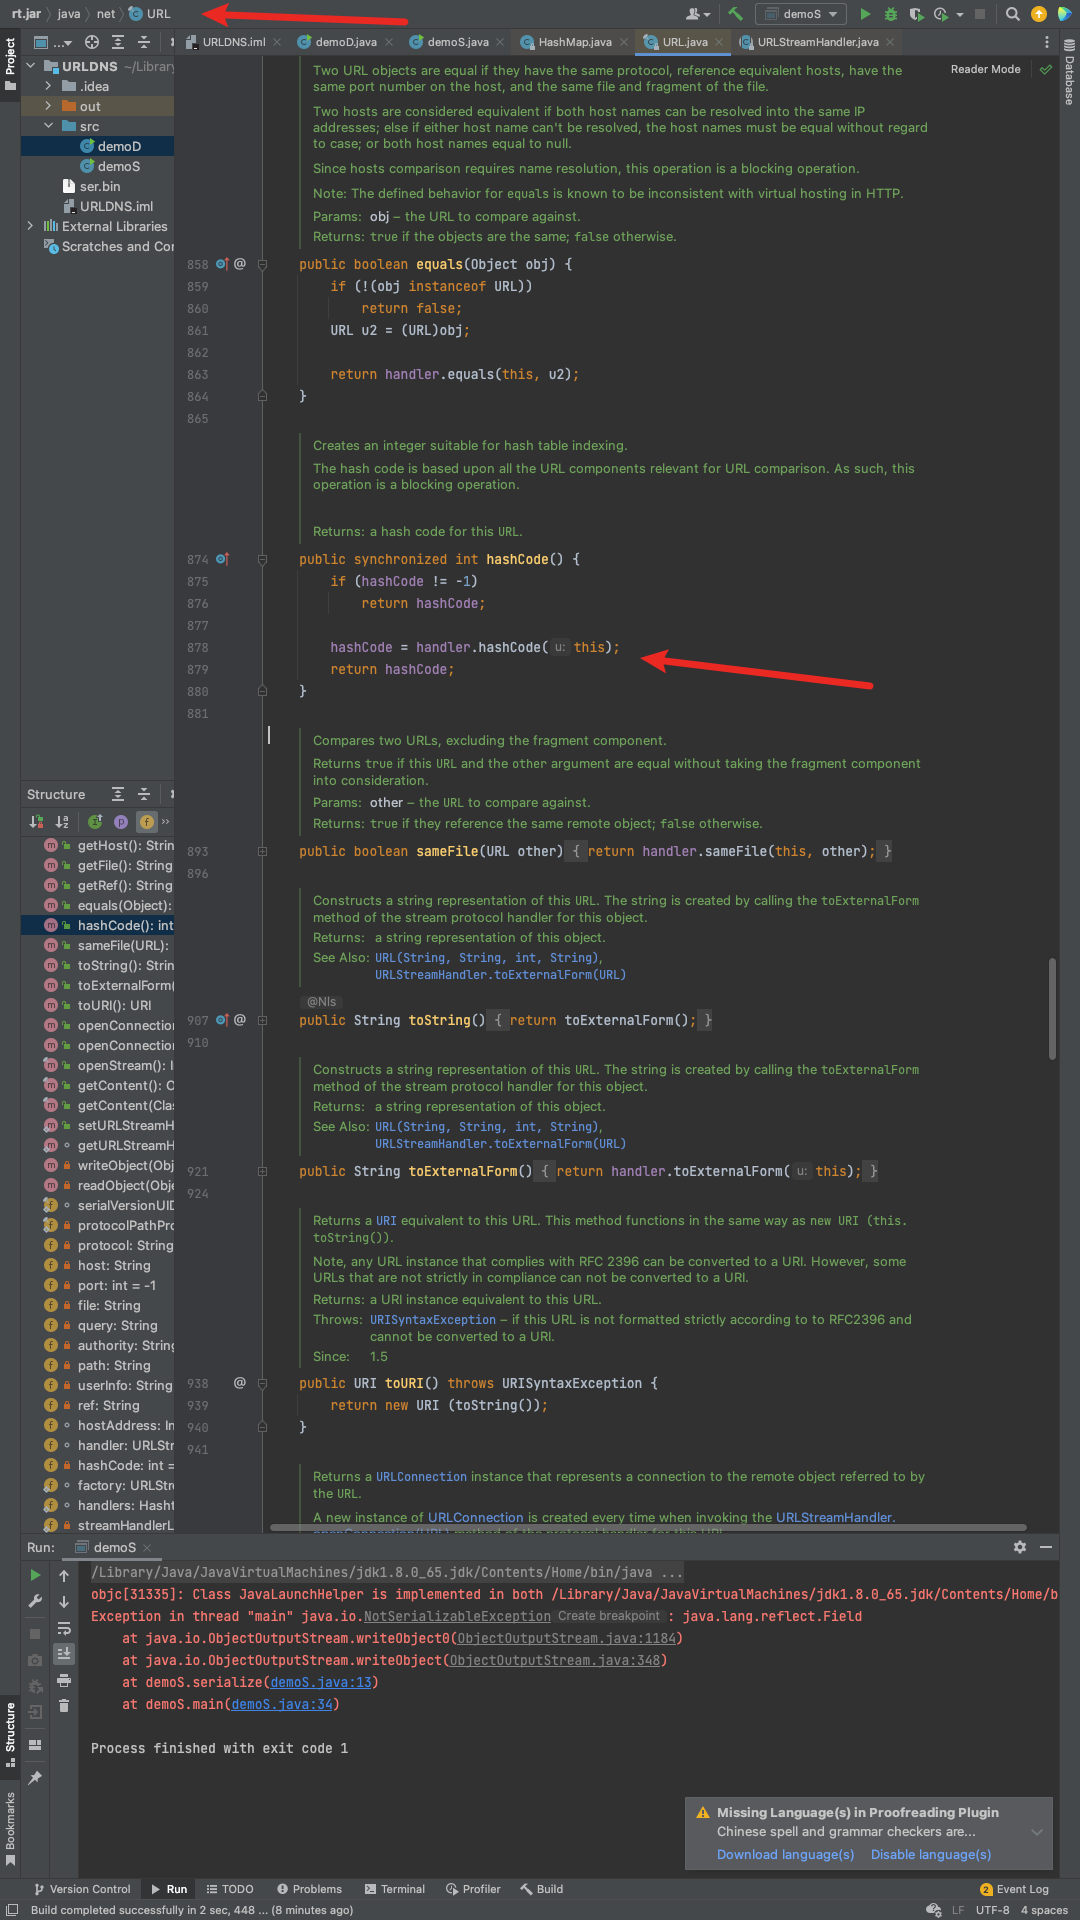This screenshot has height=1920, width=1080.
Task: Rerun demoS in Run panel
Action: [36, 1575]
